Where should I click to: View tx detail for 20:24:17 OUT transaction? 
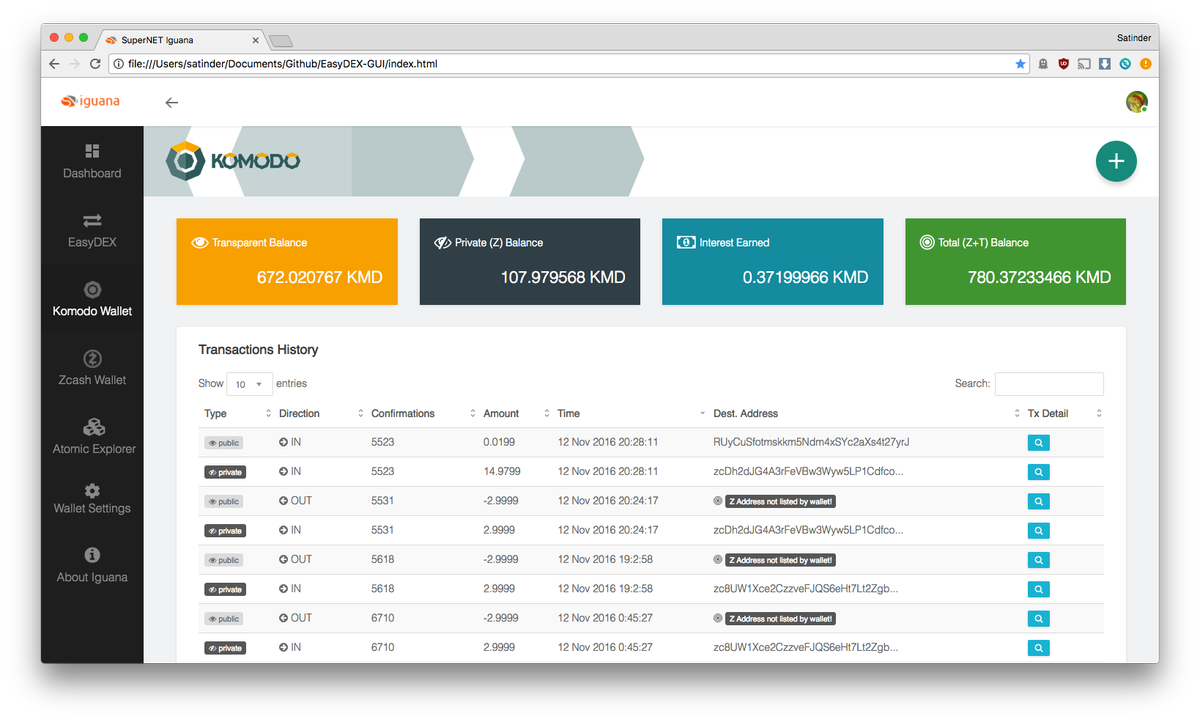point(1038,501)
